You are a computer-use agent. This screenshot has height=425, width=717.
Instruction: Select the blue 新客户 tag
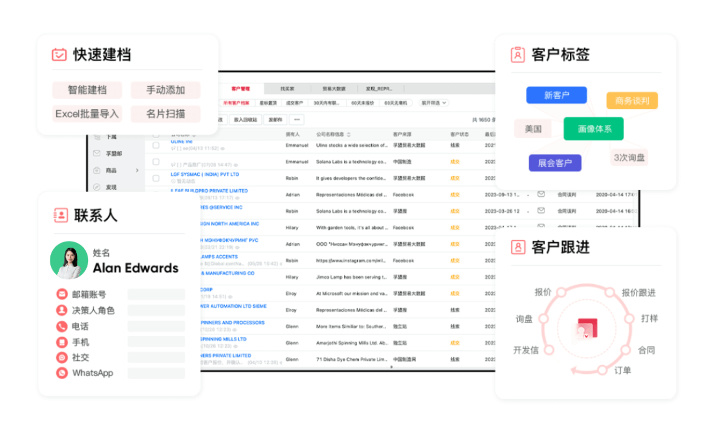tap(556, 96)
